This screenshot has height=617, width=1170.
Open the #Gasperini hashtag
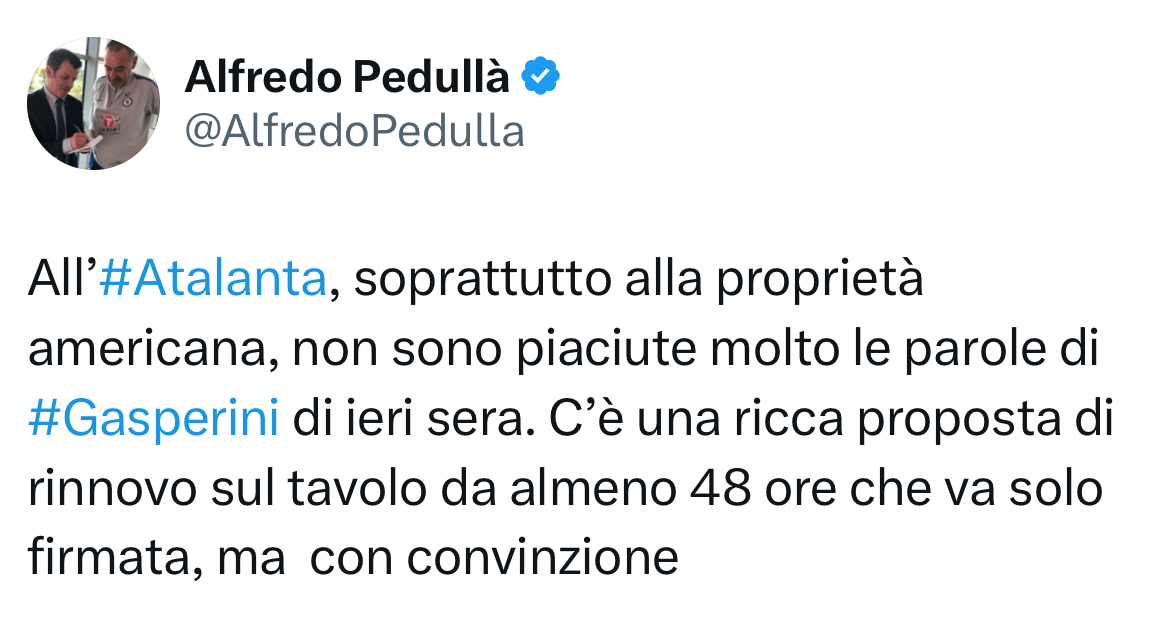coord(154,419)
